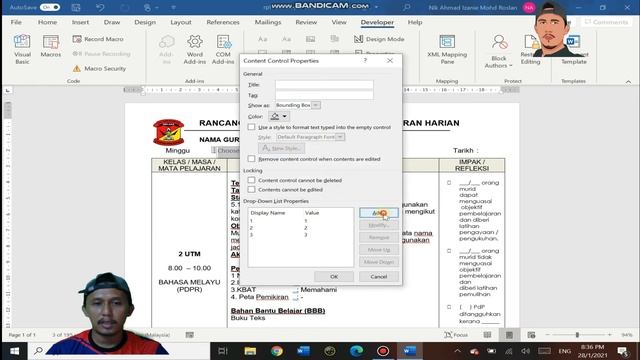640x360 pixels.
Task: Open Microsoft Edge from taskbar
Action: coord(356,351)
